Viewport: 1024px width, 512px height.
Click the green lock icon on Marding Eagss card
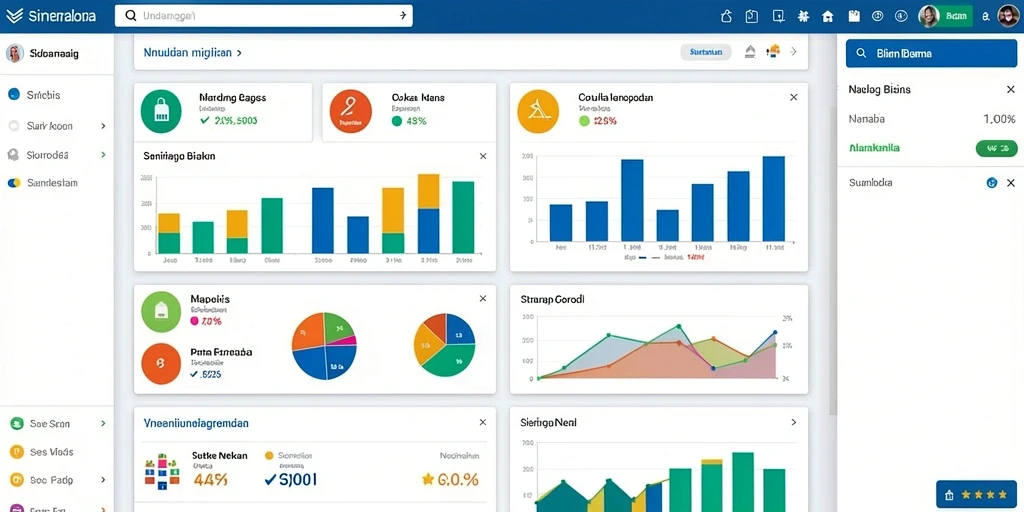161,111
